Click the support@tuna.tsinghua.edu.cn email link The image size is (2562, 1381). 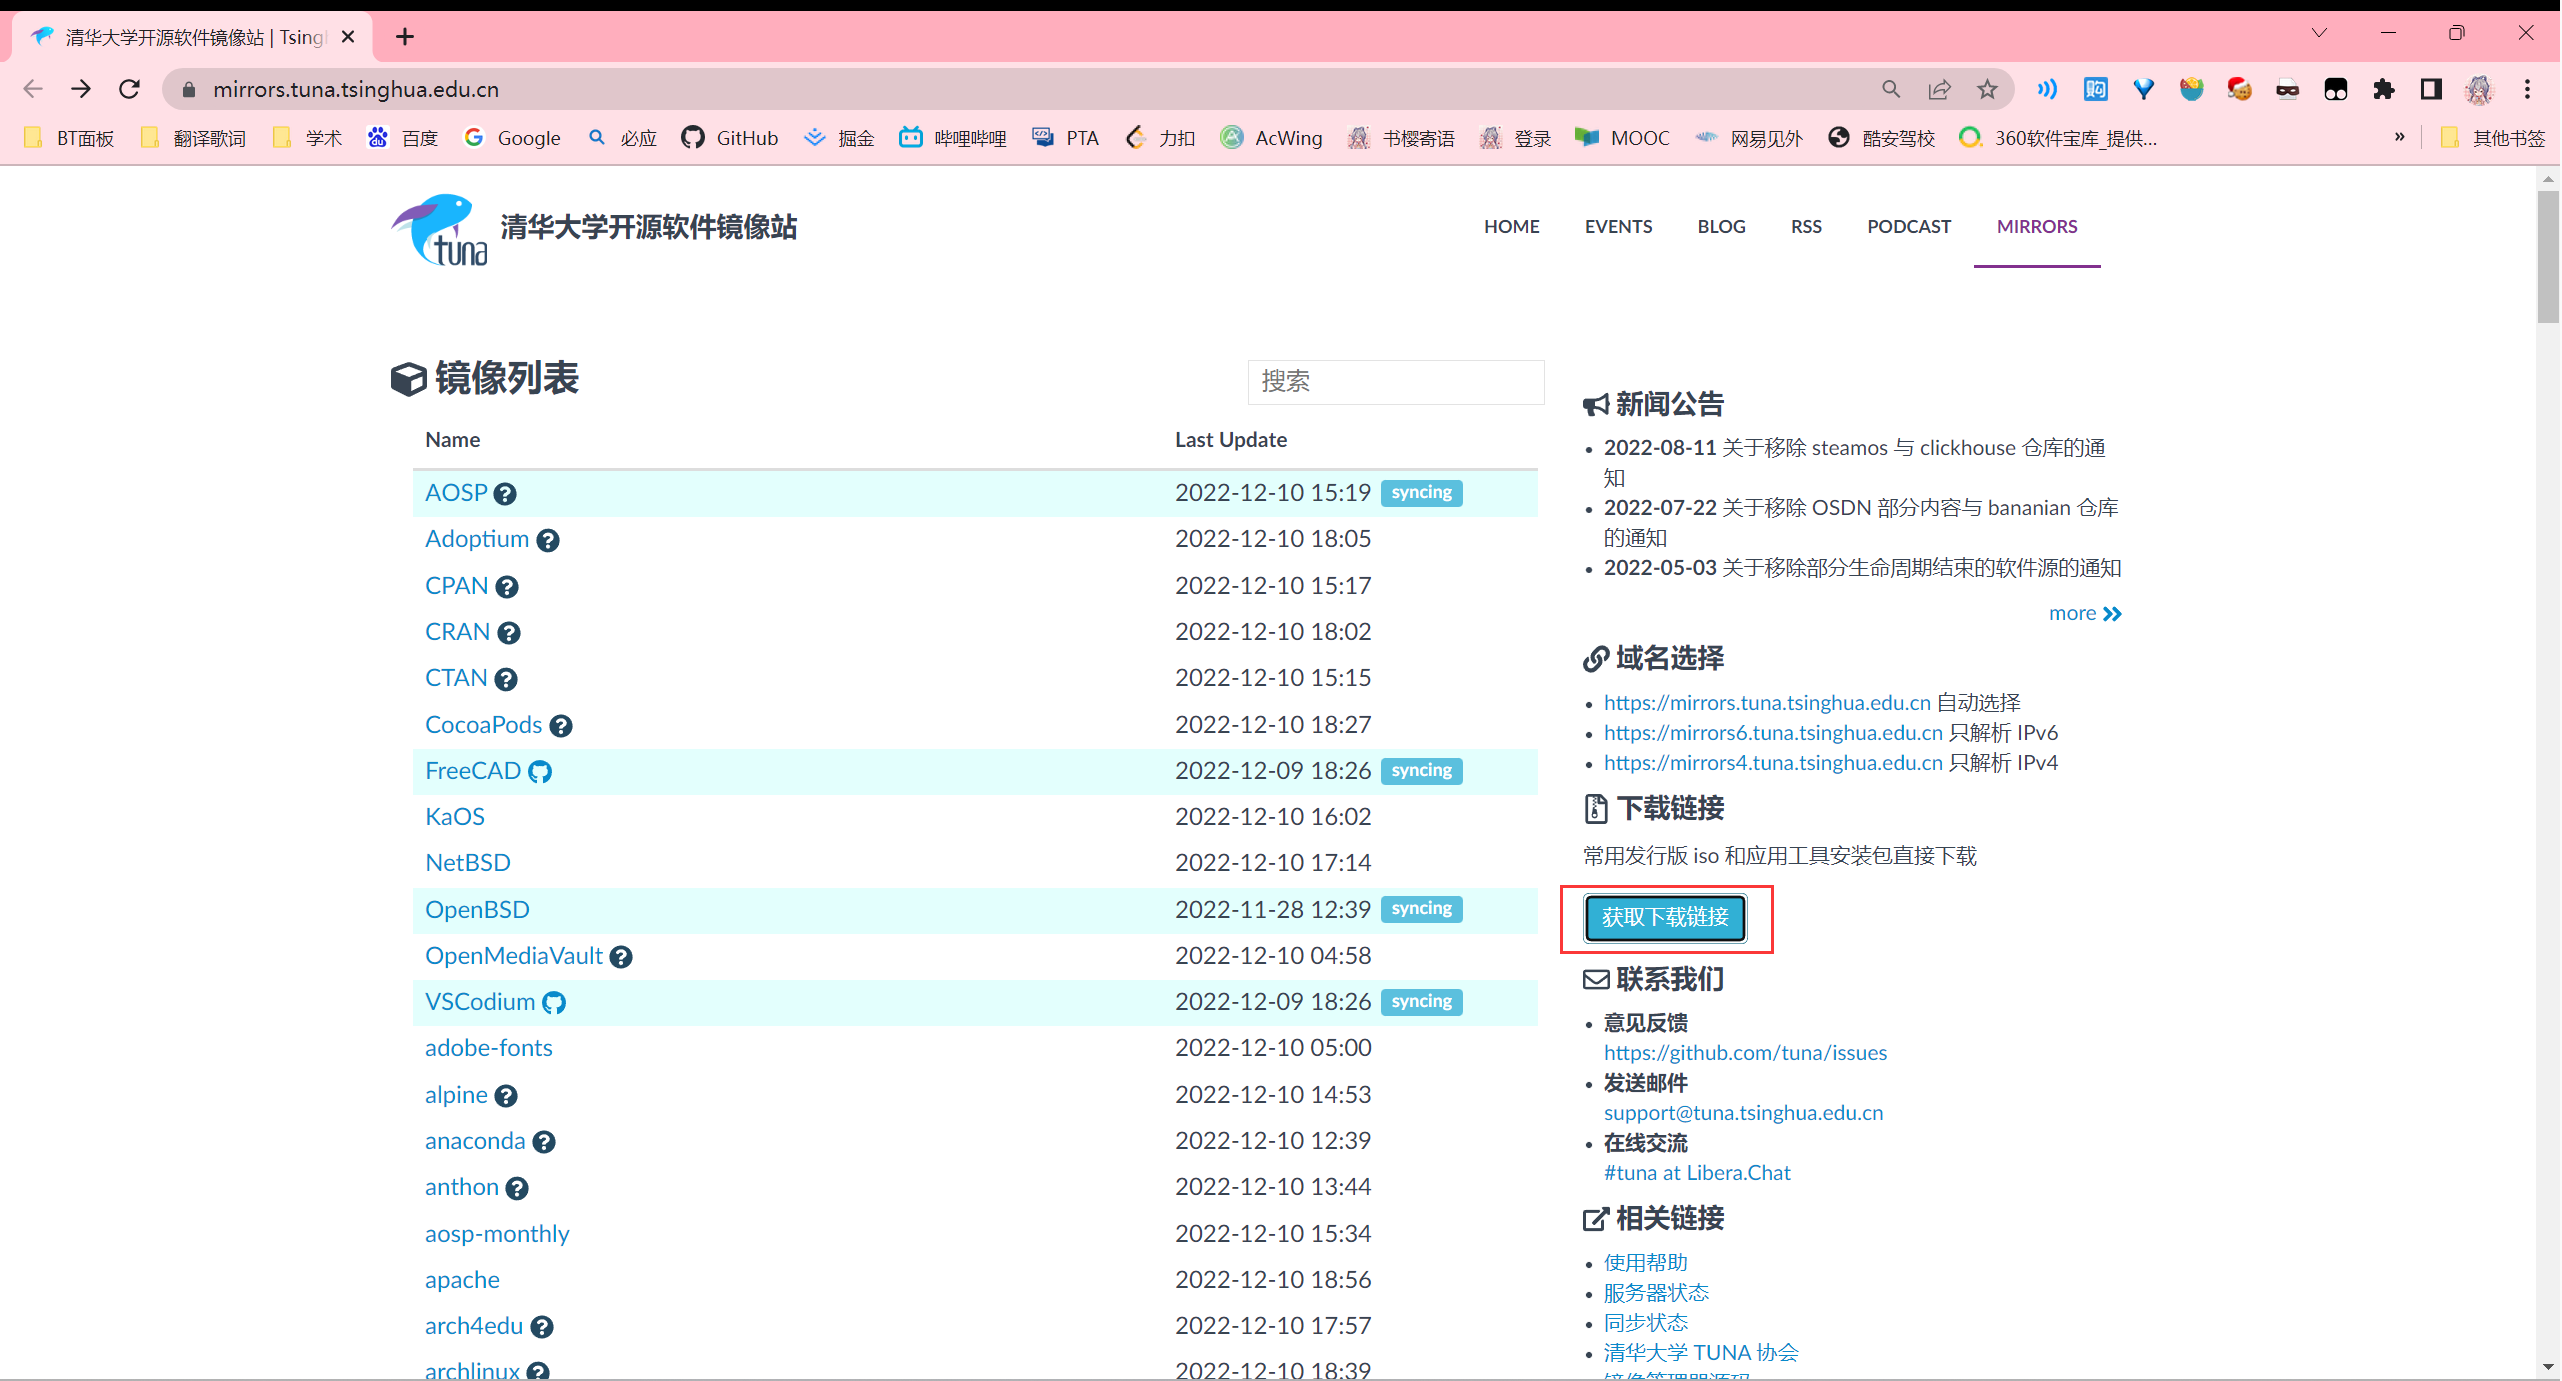click(1743, 1113)
